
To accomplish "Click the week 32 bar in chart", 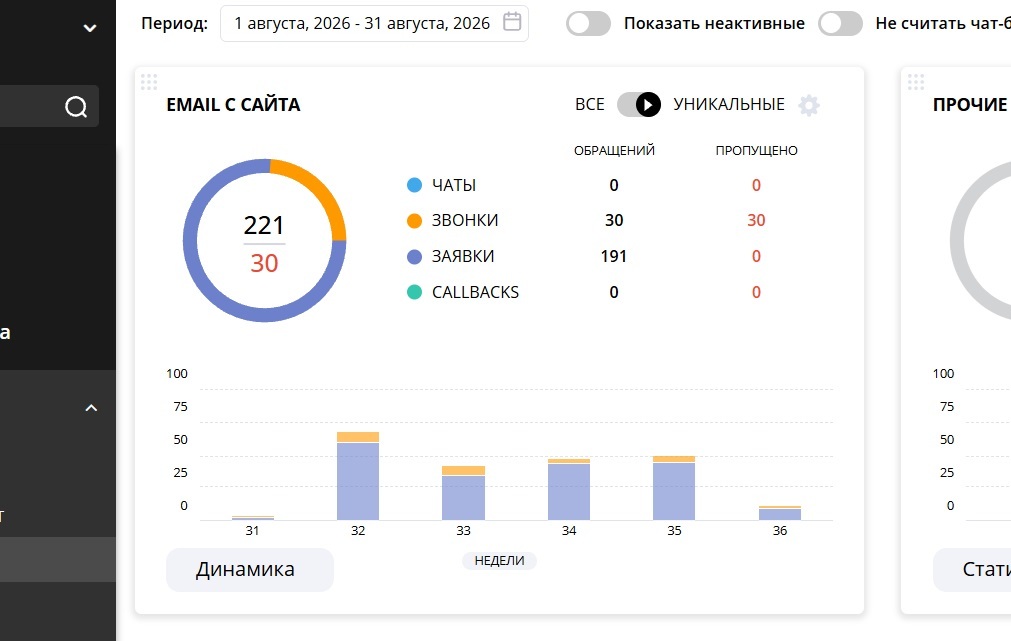I will point(358,476).
